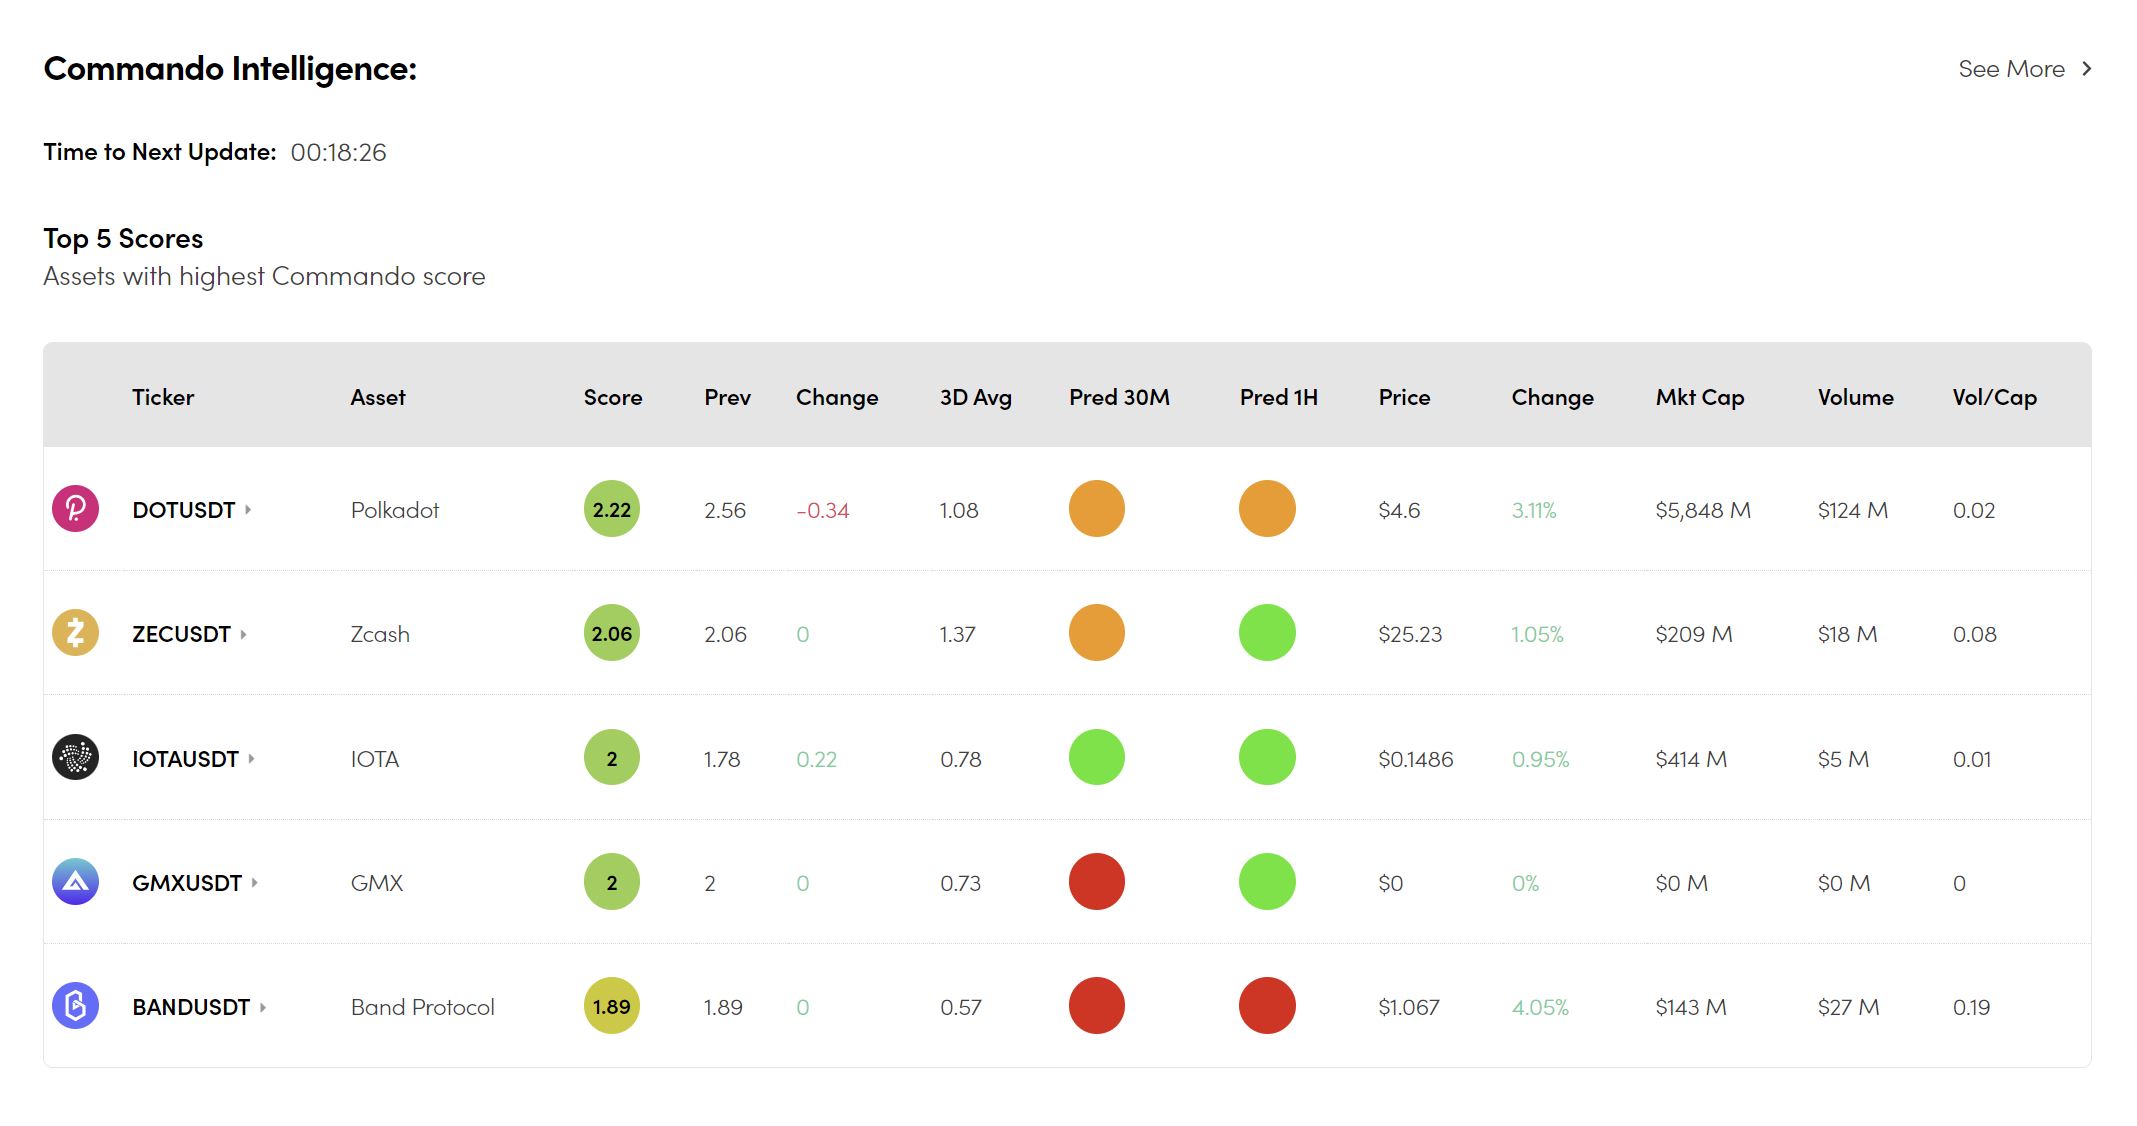Click the DOTUSDT score badge 2.22

pos(611,509)
